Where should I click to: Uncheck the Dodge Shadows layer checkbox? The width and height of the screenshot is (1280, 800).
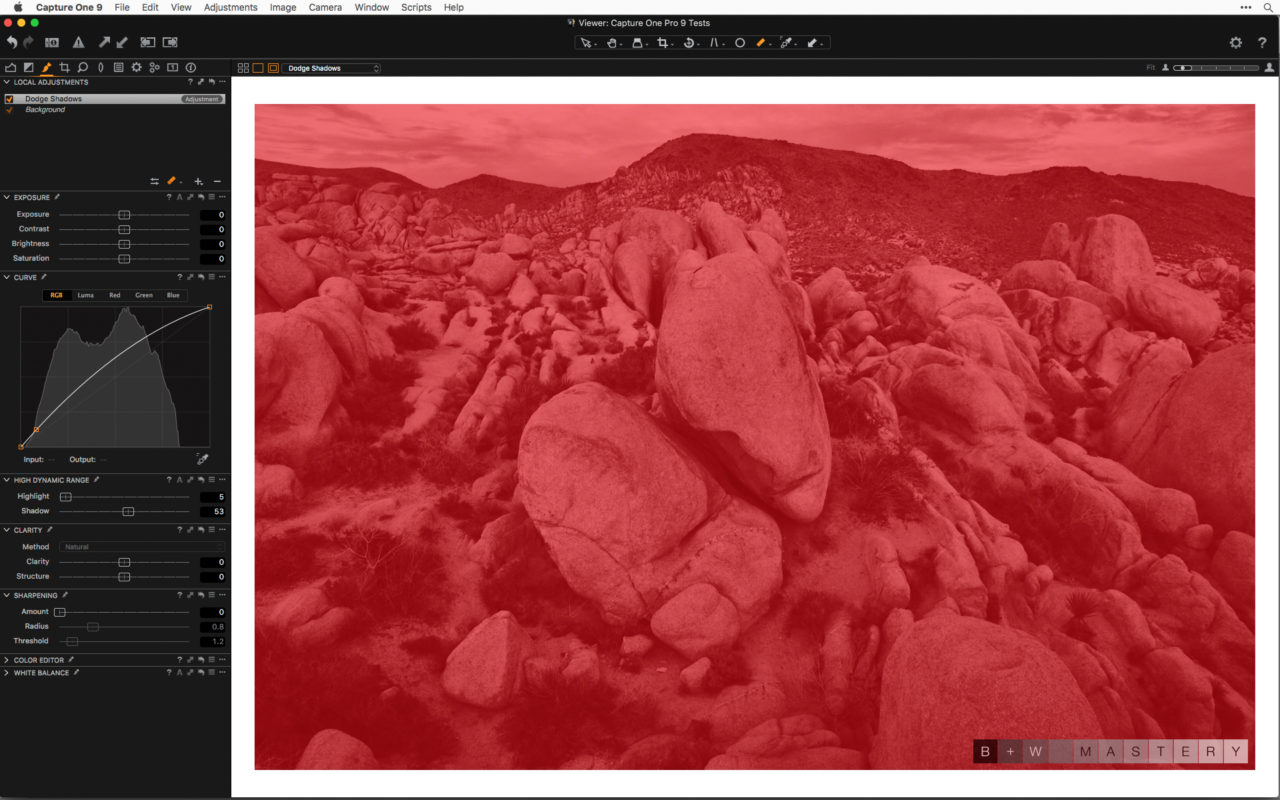(9, 99)
